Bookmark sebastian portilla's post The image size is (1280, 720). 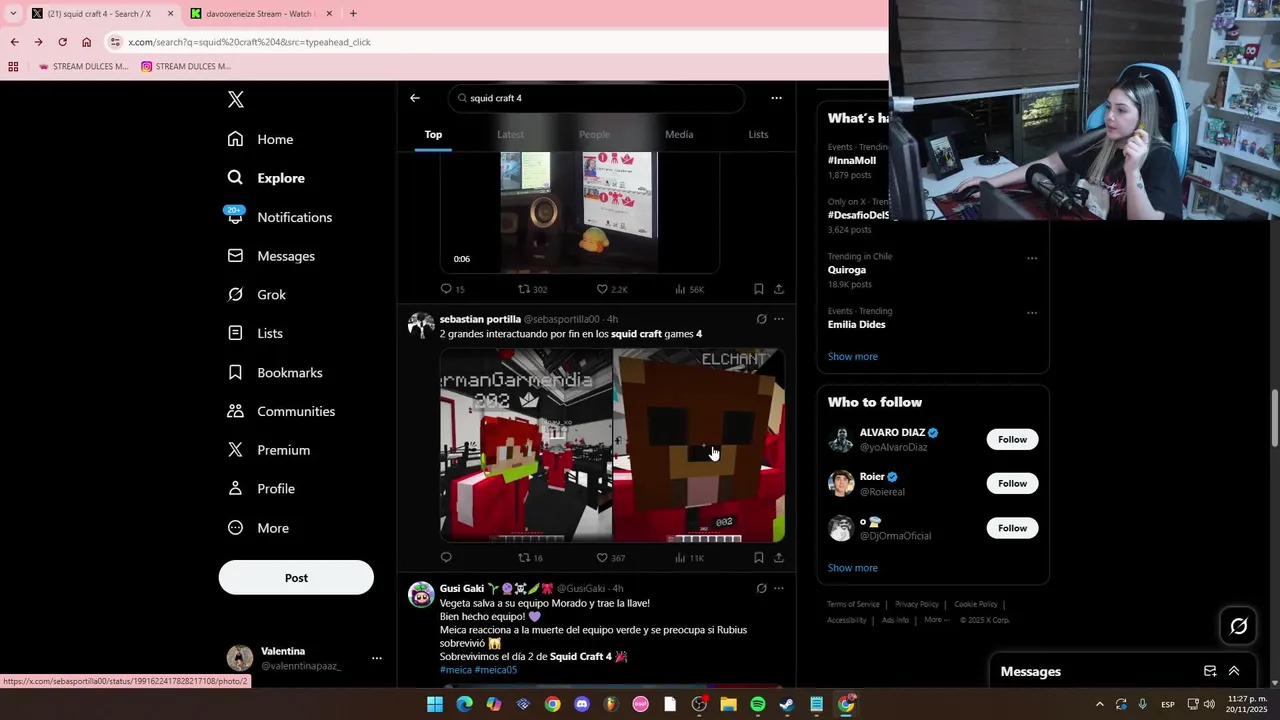(759, 558)
